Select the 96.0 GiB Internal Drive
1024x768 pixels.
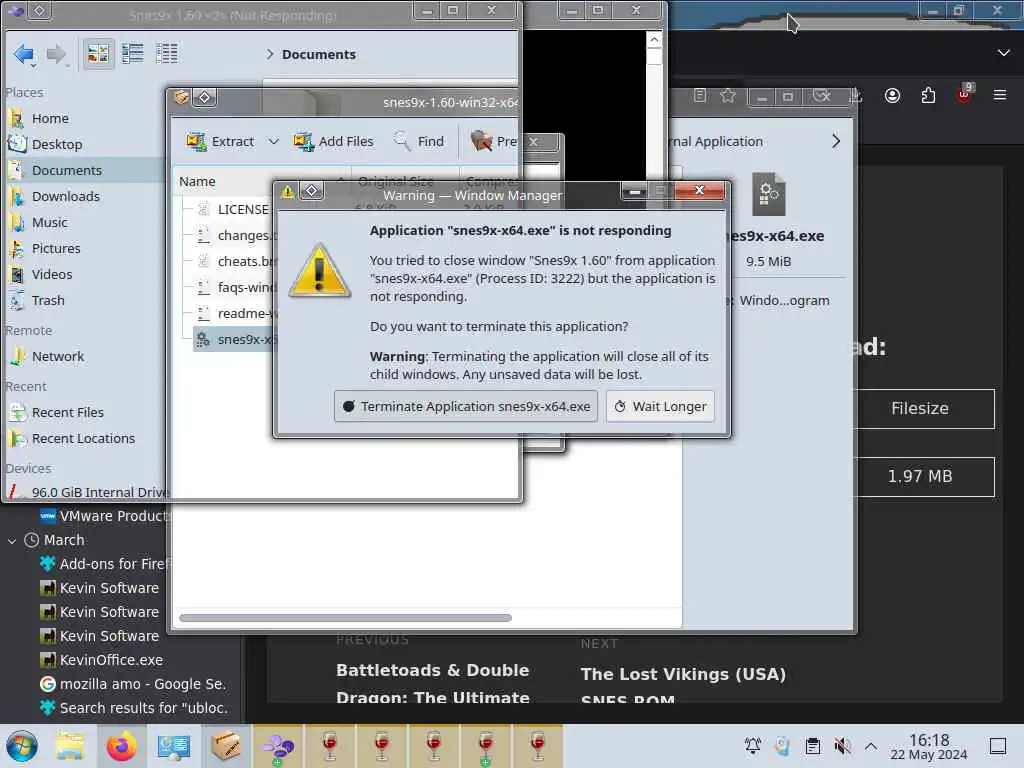tap(88, 492)
